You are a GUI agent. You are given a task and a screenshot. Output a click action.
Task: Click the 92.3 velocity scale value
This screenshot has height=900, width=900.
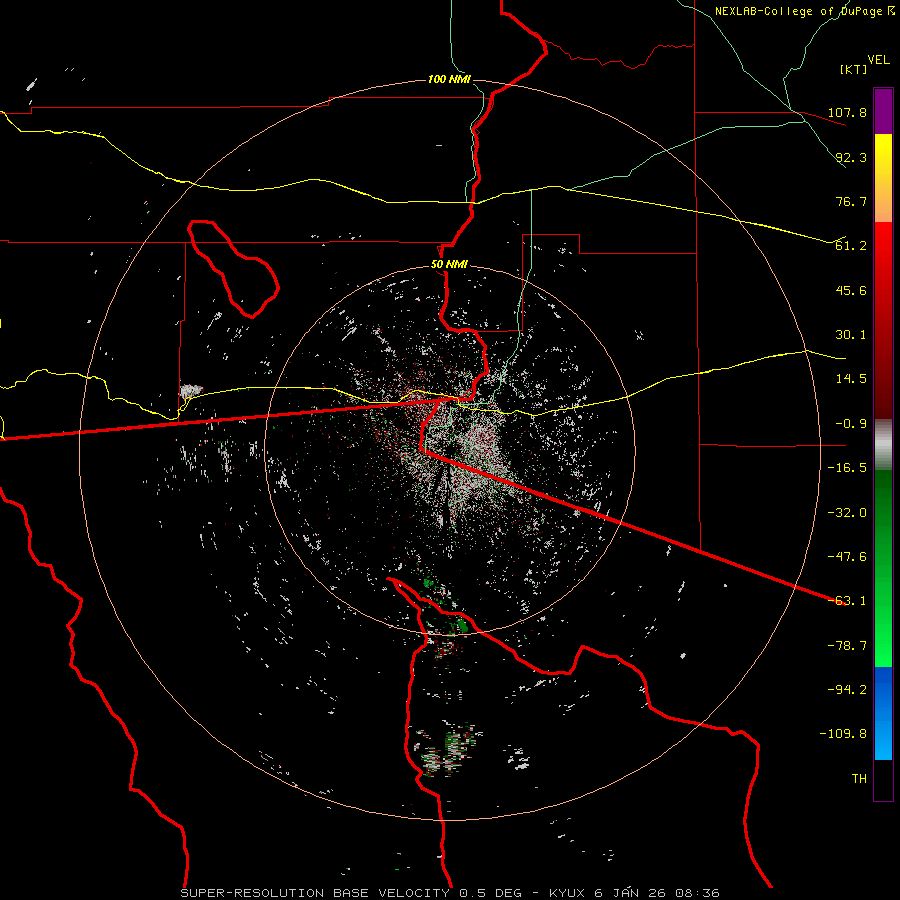click(x=851, y=157)
